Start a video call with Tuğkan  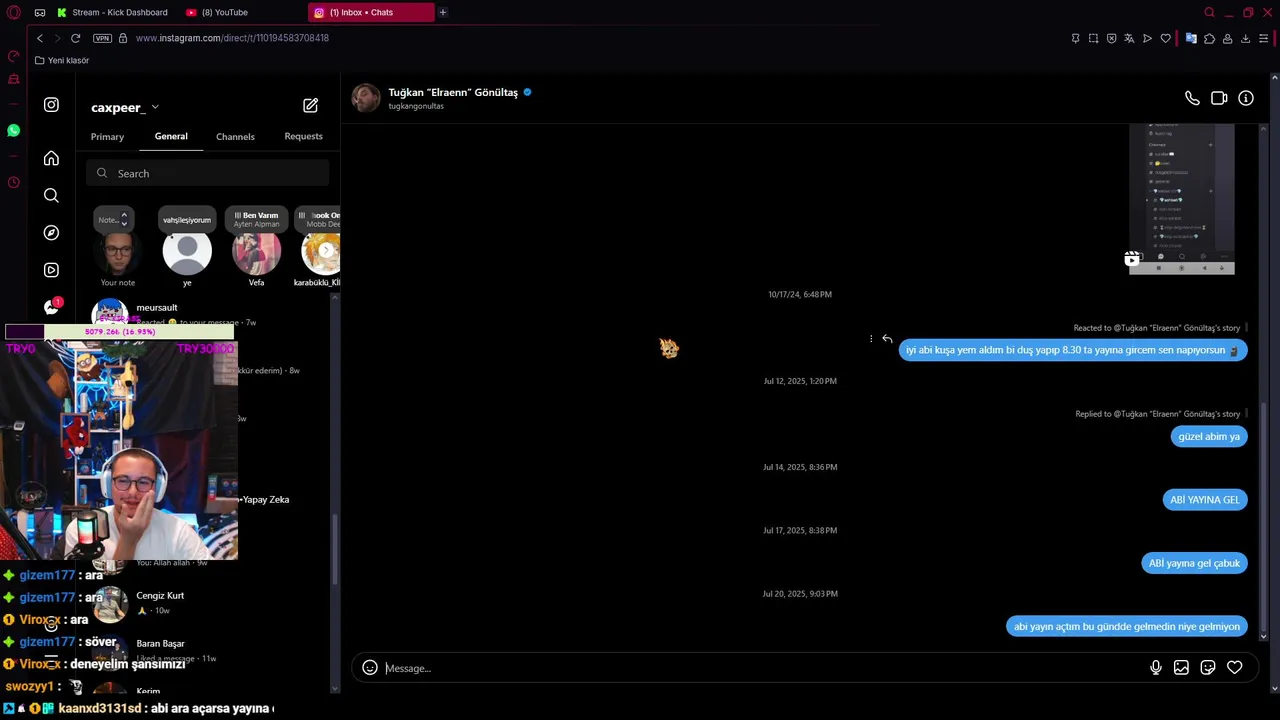[1219, 98]
